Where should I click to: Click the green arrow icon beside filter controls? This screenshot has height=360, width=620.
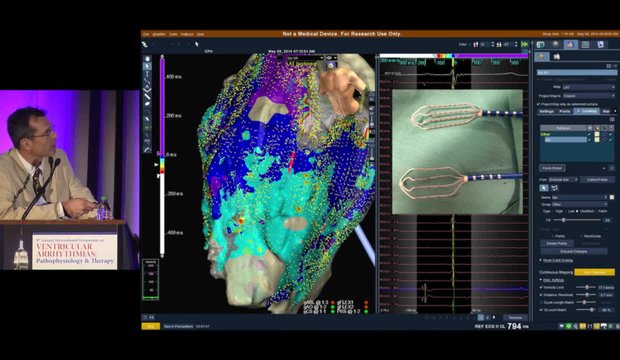pyautogui.click(x=525, y=44)
